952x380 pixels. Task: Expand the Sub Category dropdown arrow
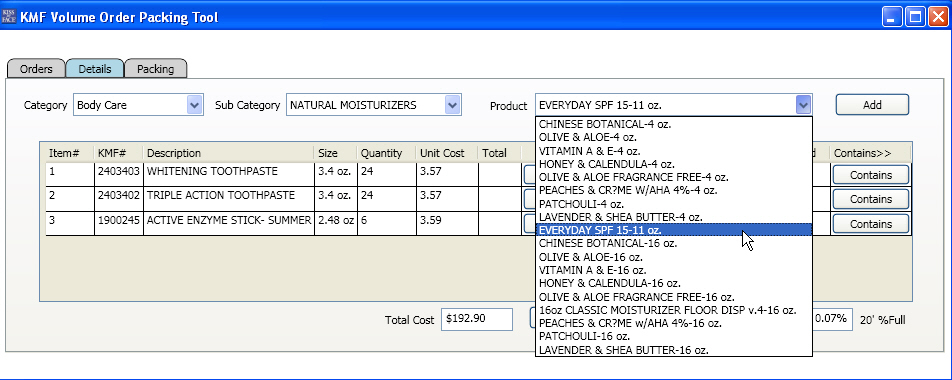point(452,105)
